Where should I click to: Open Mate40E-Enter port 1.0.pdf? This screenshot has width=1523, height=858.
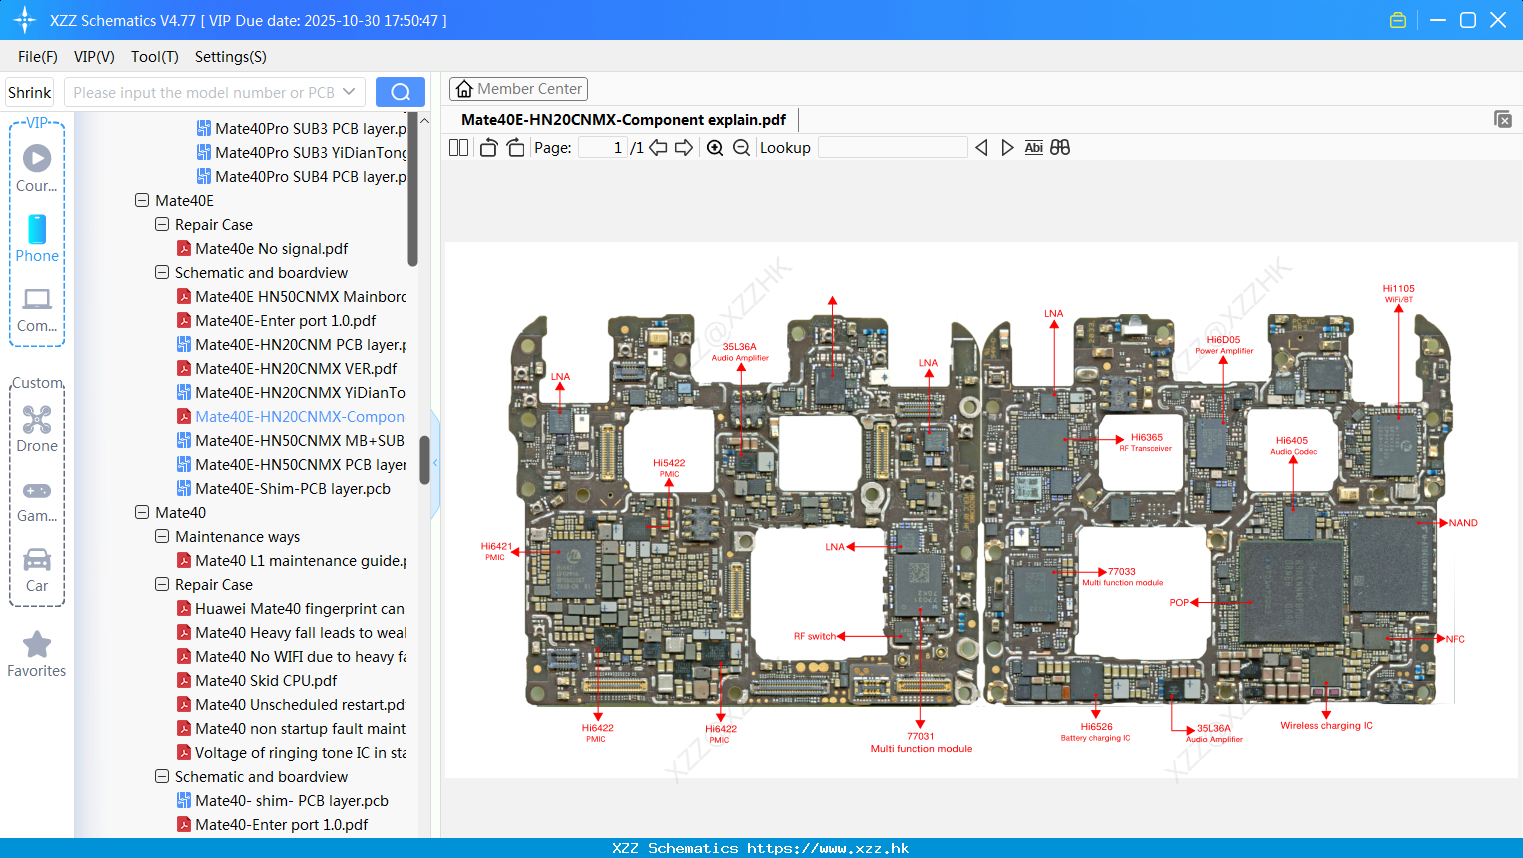(x=276, y=320)
